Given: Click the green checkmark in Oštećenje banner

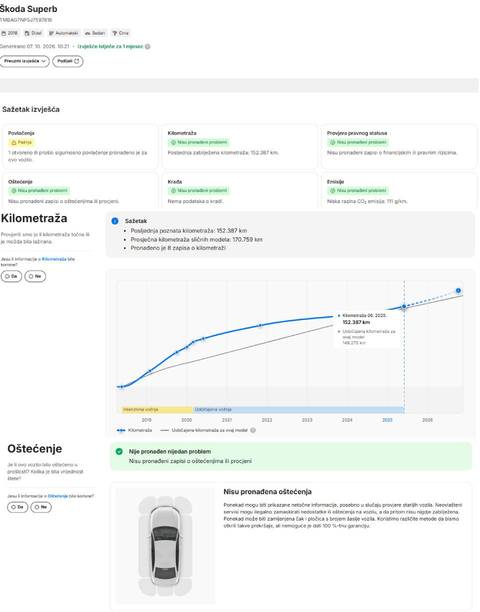Looking at the screenshot, I should 119,452.
